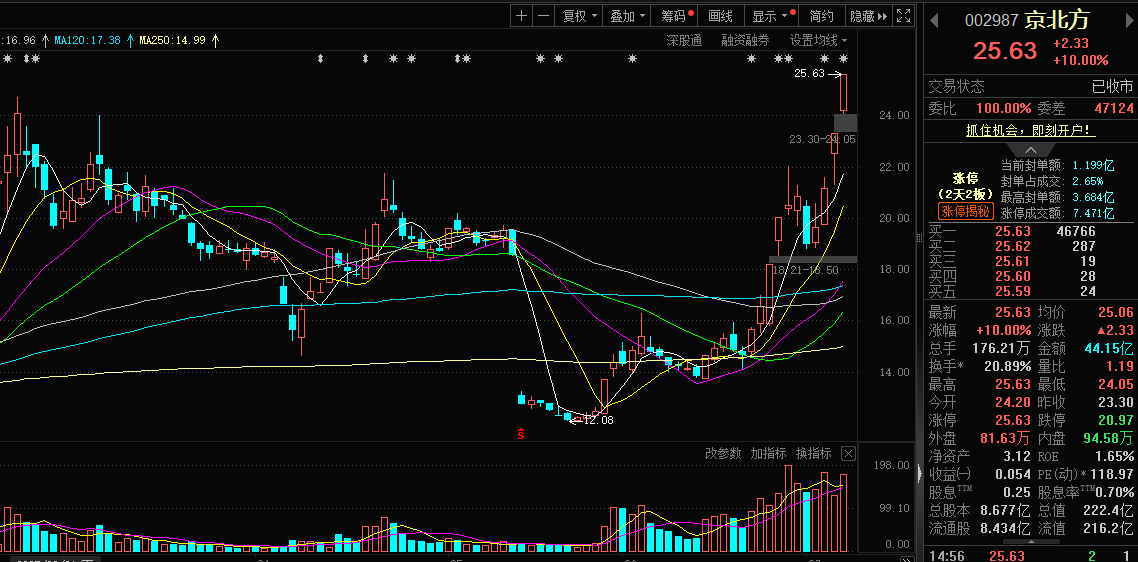1138x562 pixels.
Task: Select the 买一 bid row at 25.63
Action: point(1031,232)
